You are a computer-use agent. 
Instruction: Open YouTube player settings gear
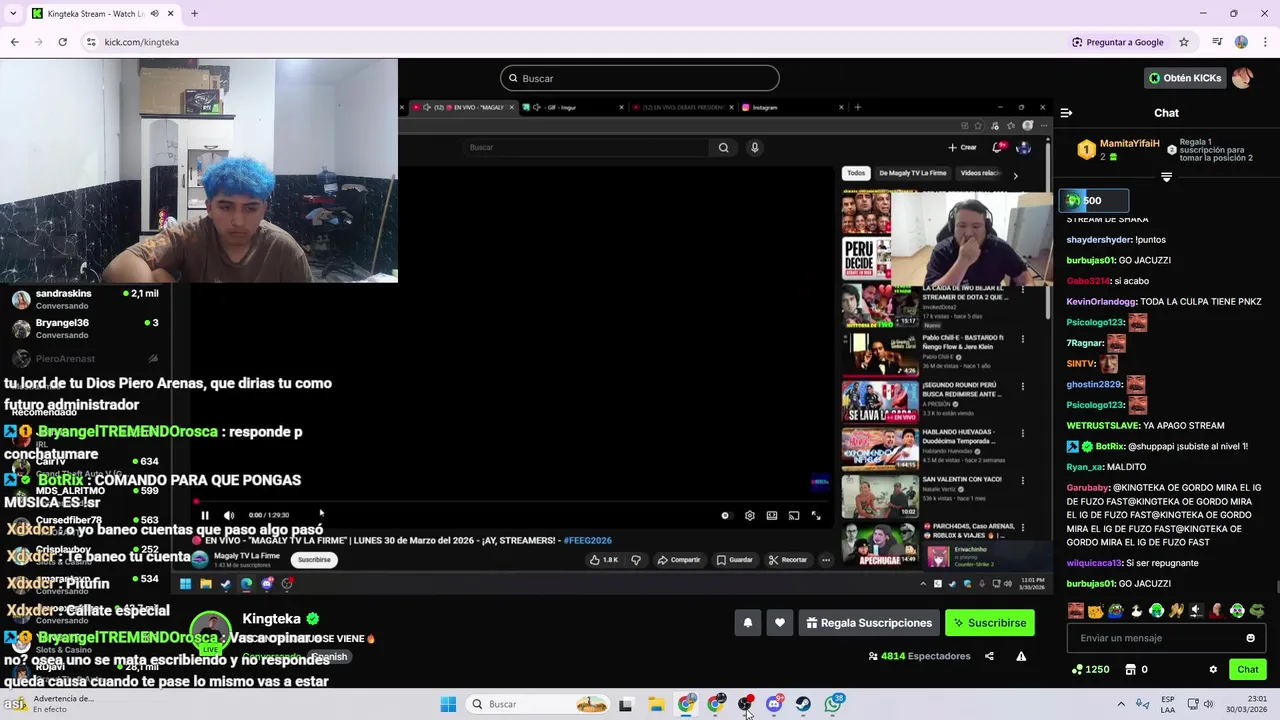tap(749, 515)
